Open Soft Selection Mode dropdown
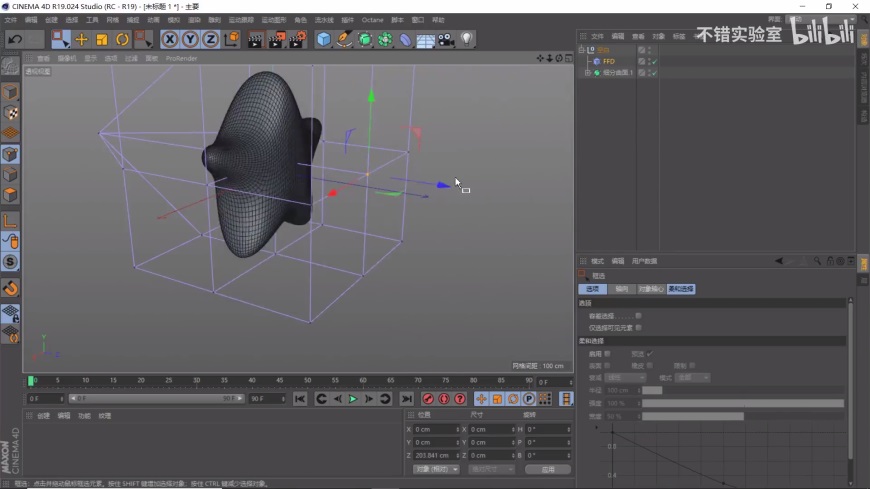This screenshot has width=870, height=489. [692, 377]
